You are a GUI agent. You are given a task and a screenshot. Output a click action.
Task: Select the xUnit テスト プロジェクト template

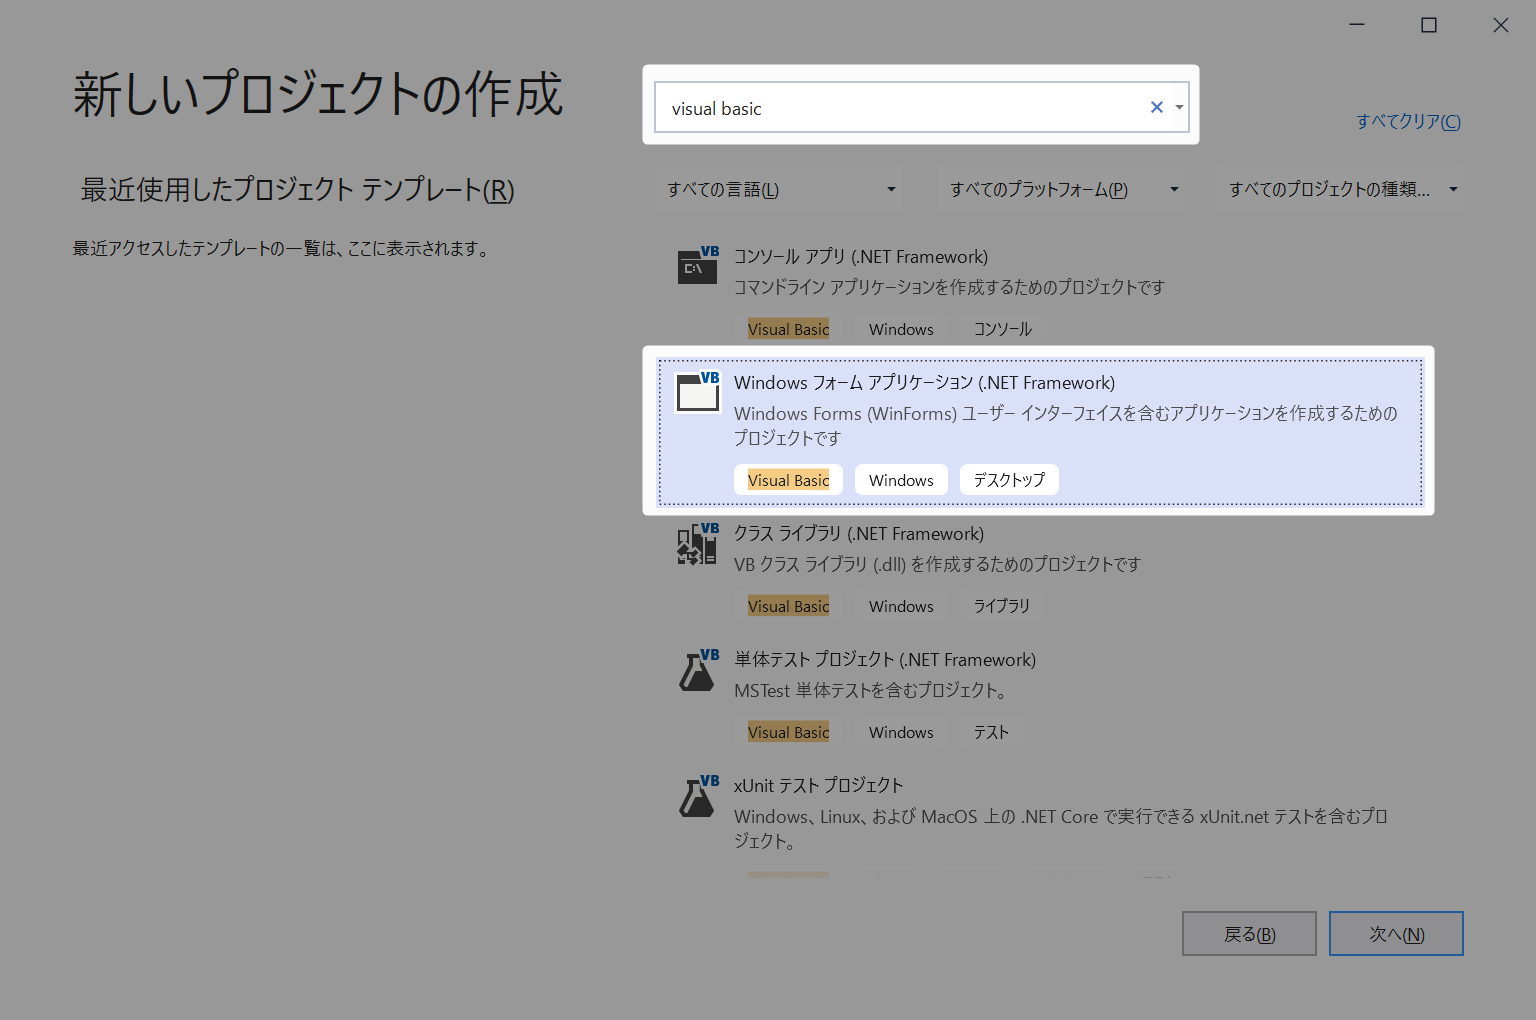click(1041, 821)
